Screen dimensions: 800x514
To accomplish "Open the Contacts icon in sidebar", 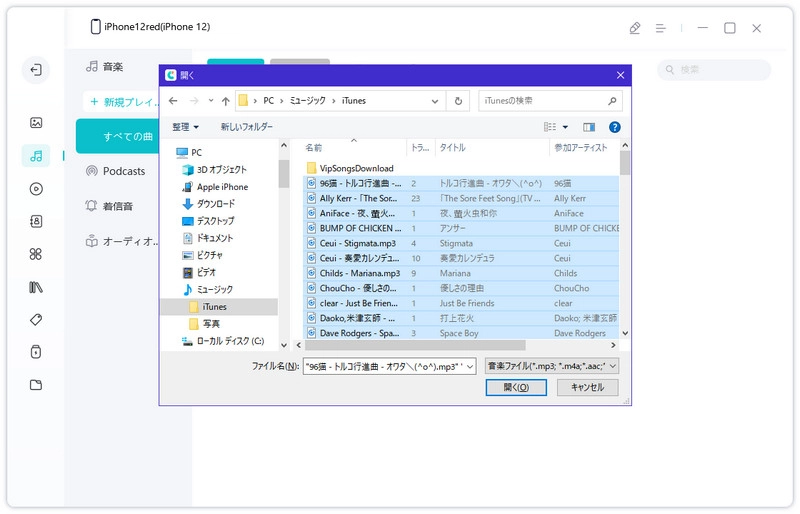I will click(x=36, y=222).
